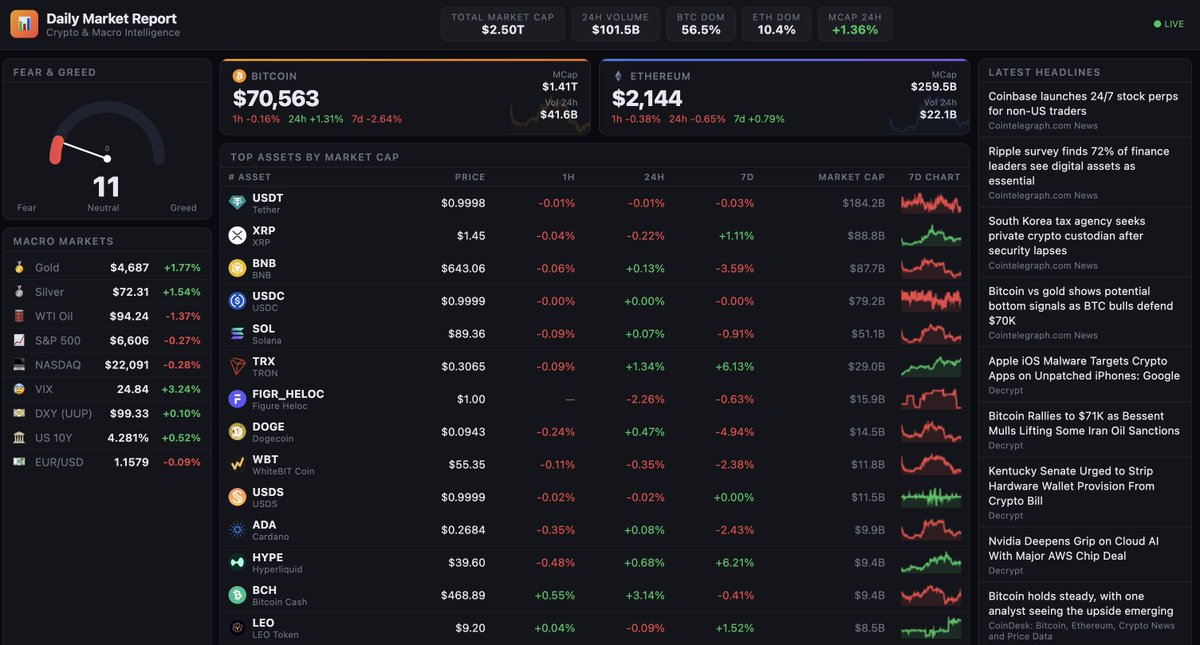Click the ETH DOM 10.4% stat box
The height and width of the screenshot is (645, 1200).
point(776,24)
